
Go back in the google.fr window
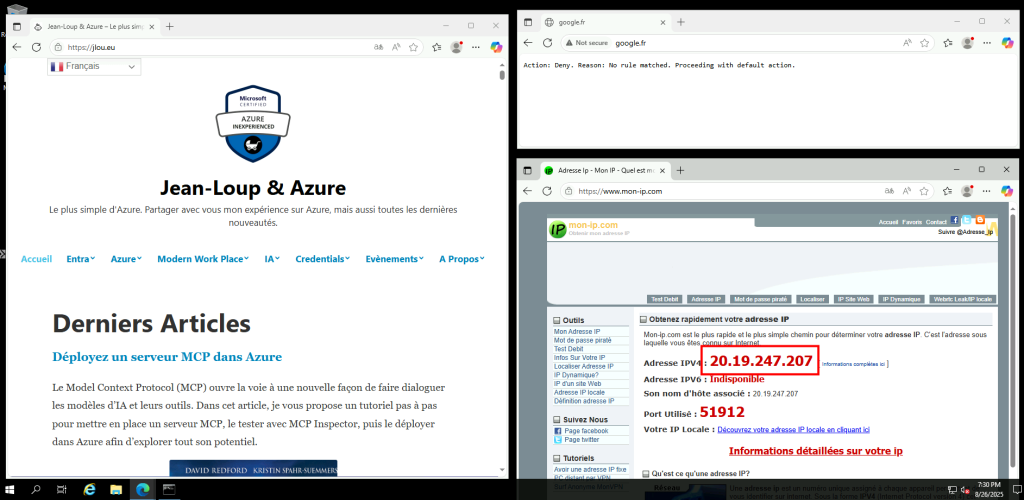coord(528,42)
